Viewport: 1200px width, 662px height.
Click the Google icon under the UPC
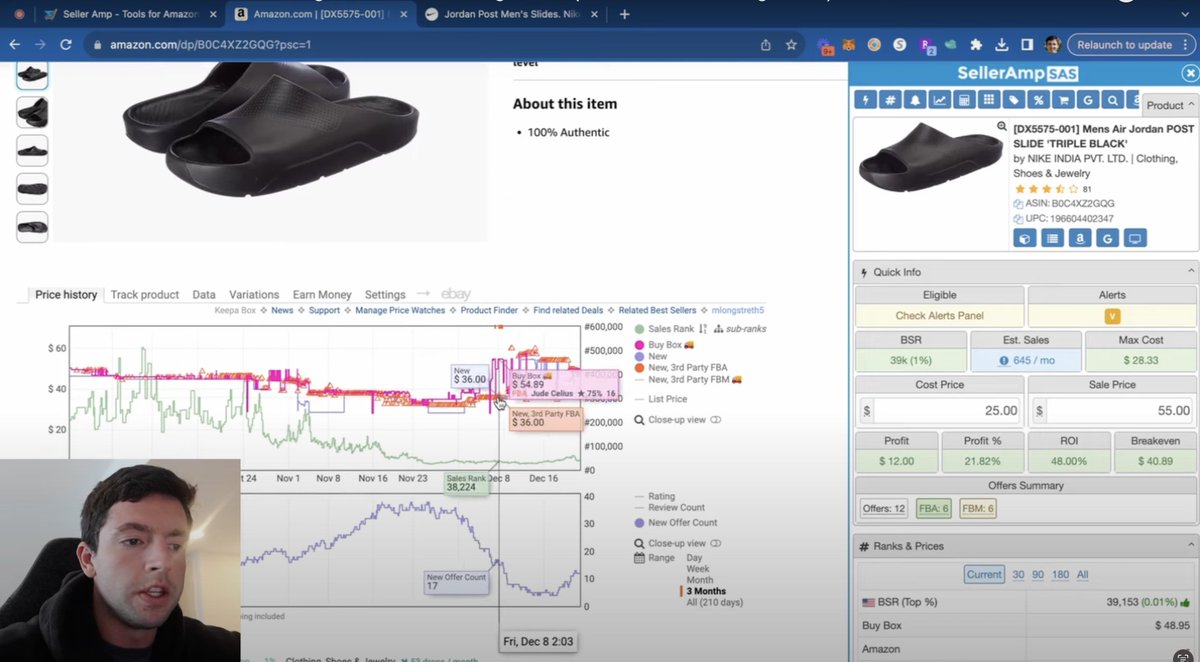click(x=1107, y=238)
